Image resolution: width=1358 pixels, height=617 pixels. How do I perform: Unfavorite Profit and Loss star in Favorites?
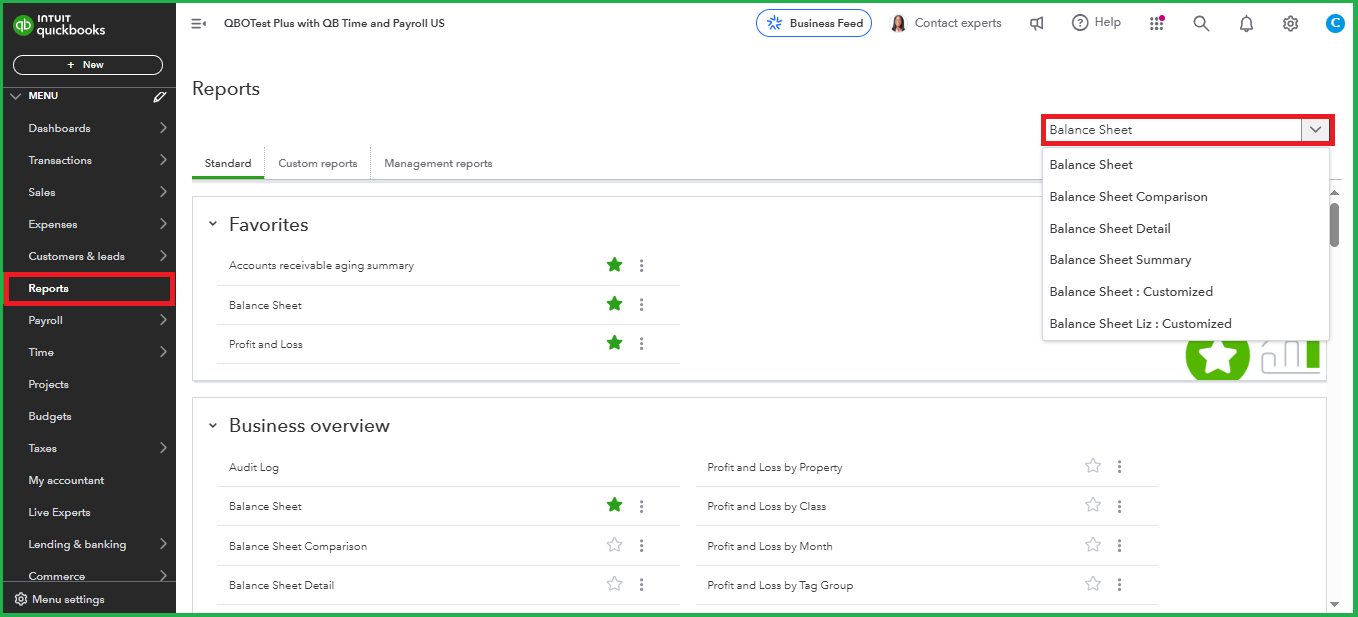[x=615, y=343]
